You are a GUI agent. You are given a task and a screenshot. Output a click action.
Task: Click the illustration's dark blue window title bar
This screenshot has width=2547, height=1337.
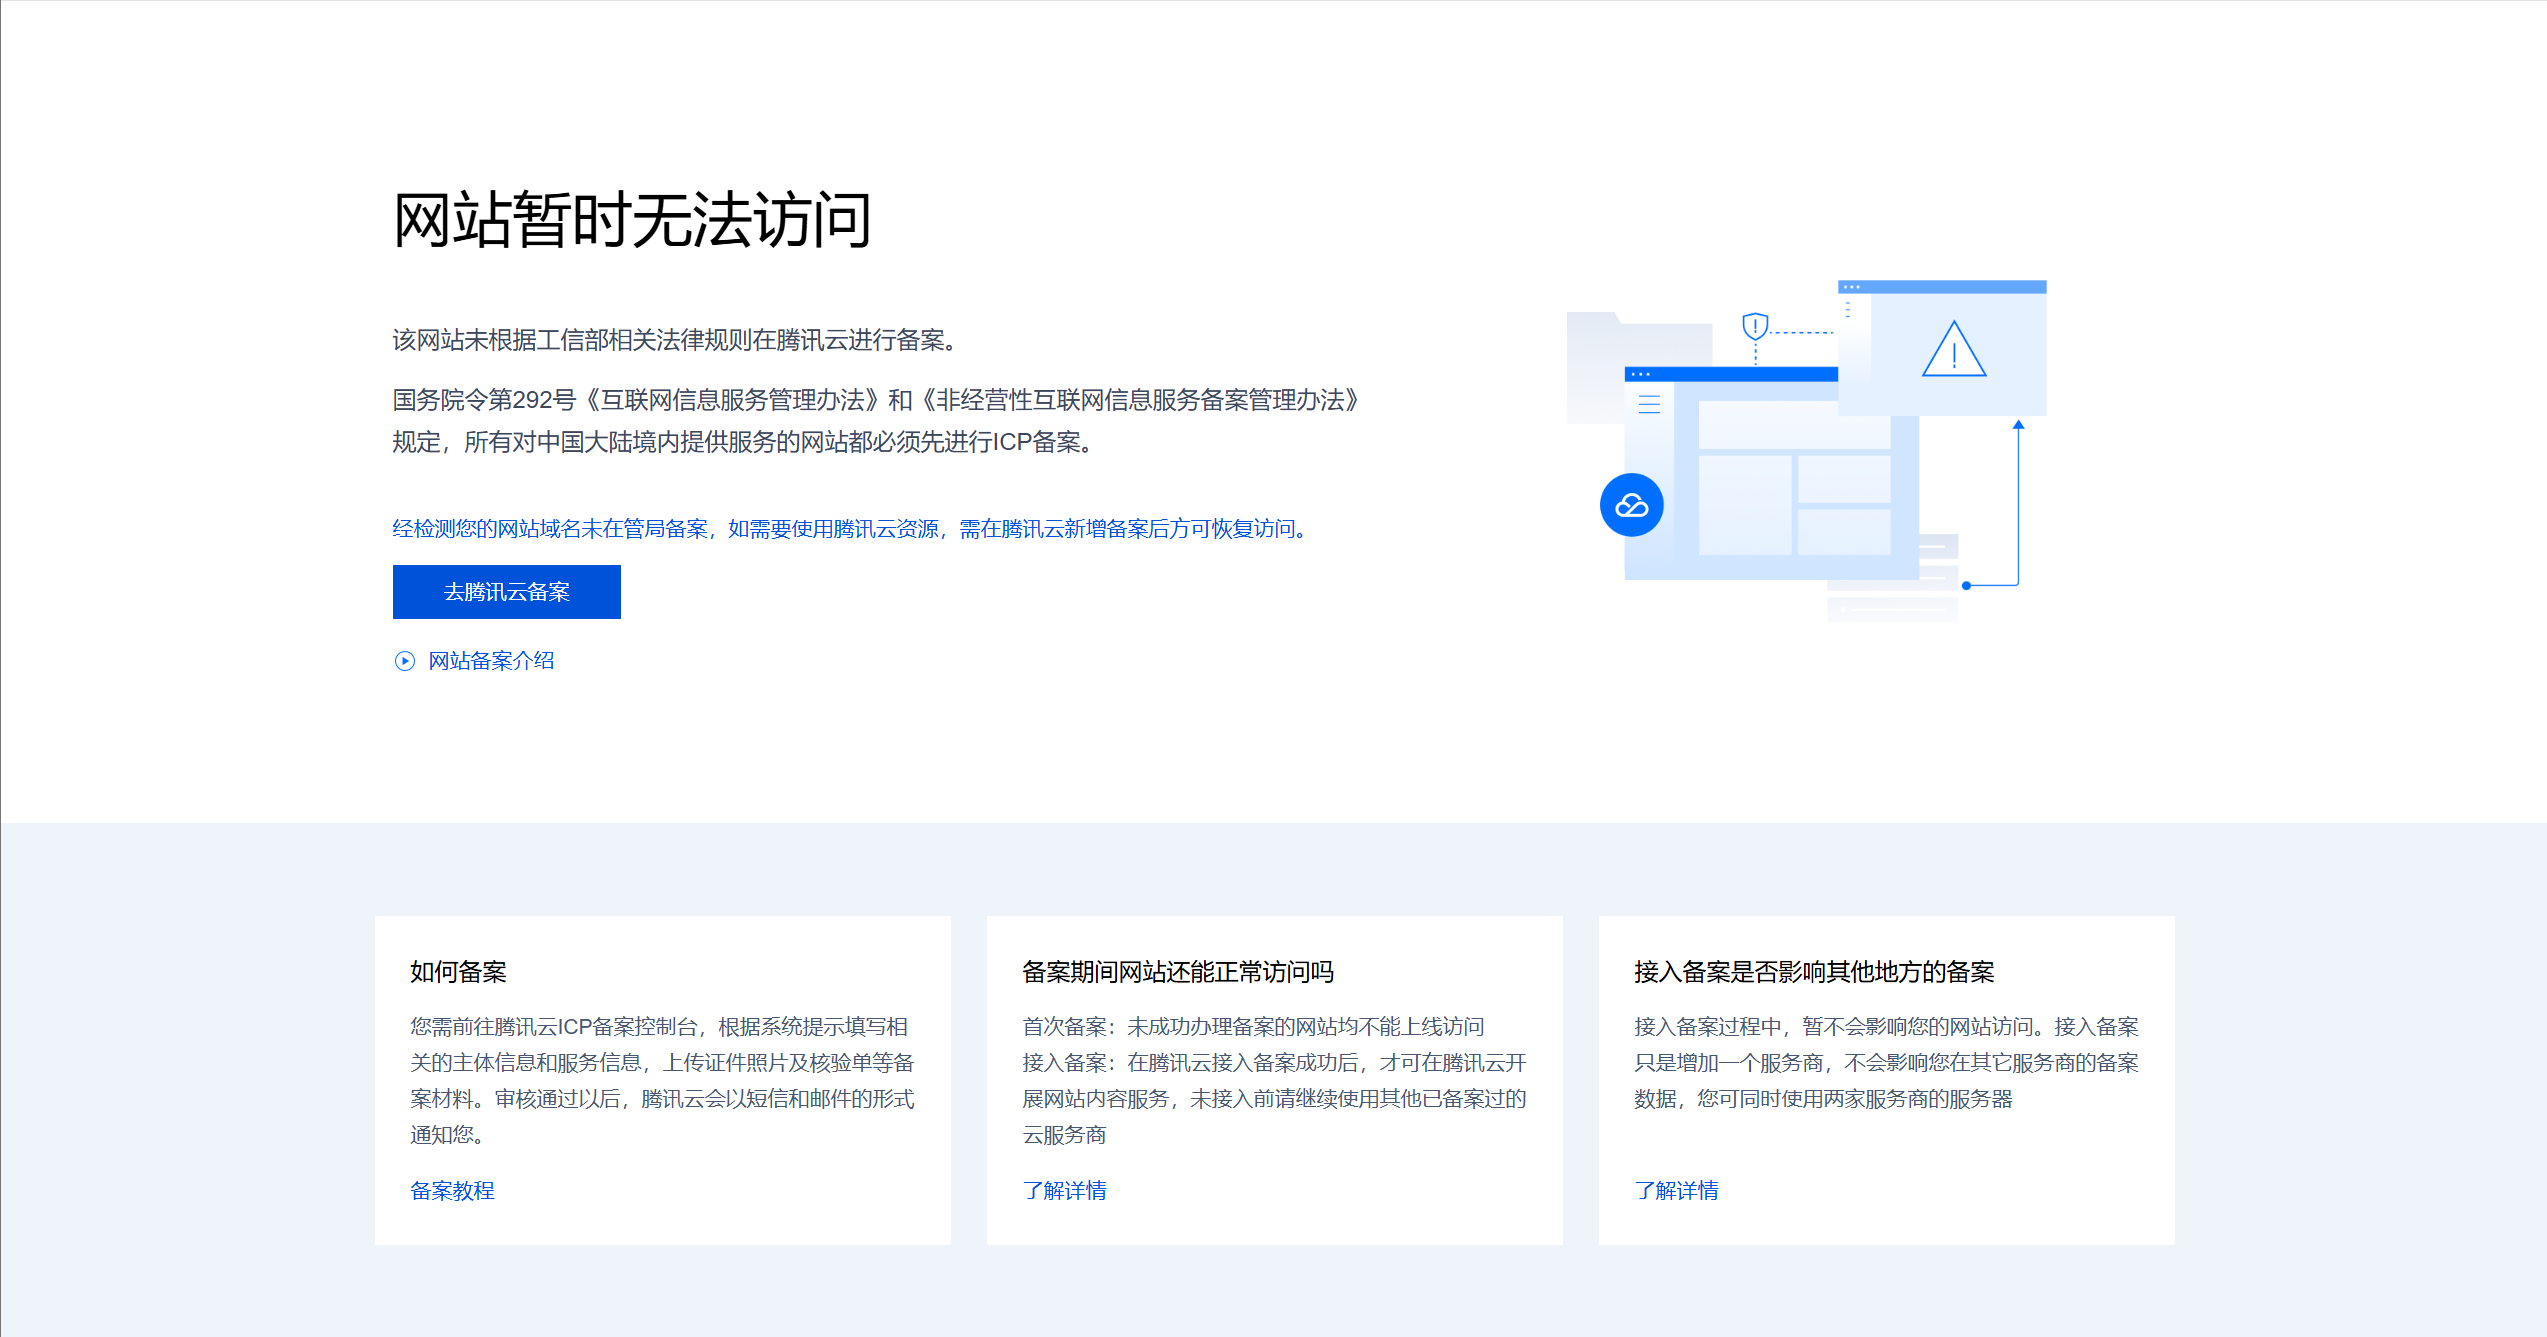click(x=1730, y=374)
